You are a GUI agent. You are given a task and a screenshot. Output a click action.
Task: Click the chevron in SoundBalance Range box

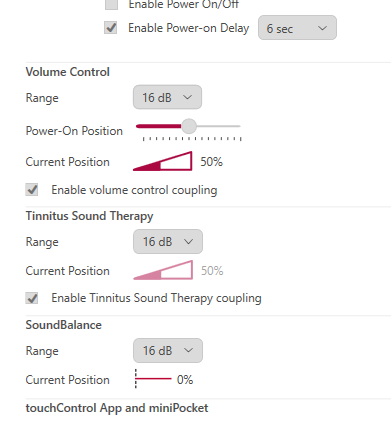pyautogui.click(x=188, y=350)
